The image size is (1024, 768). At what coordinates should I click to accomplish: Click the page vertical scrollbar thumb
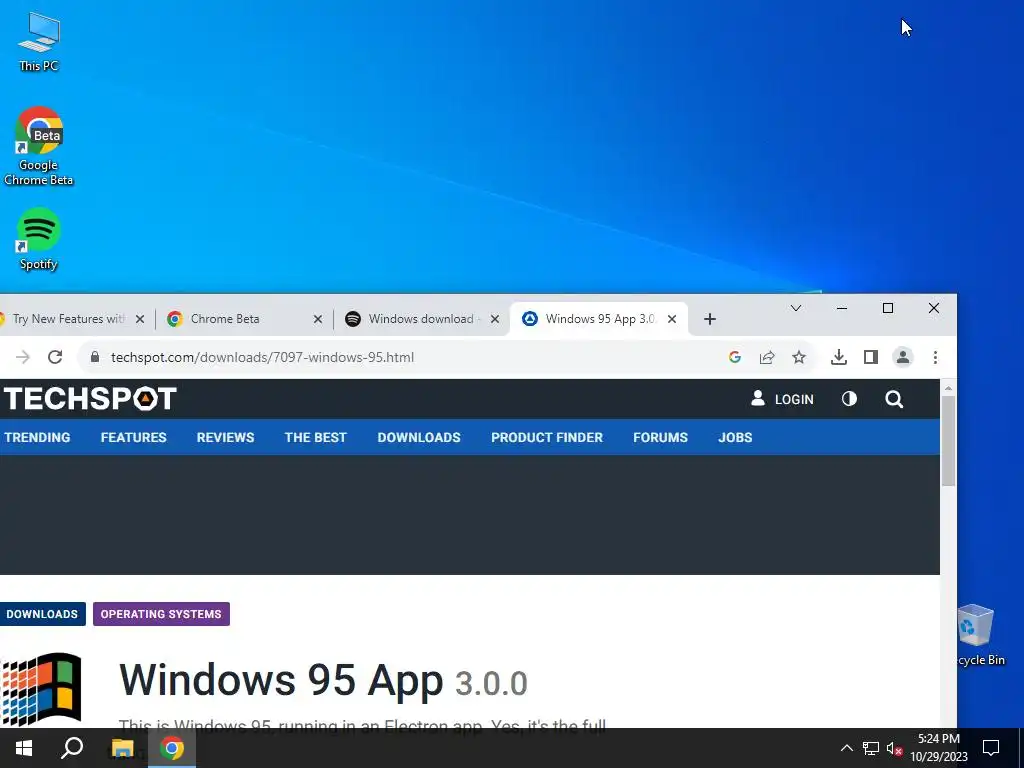tap(948, 441)
